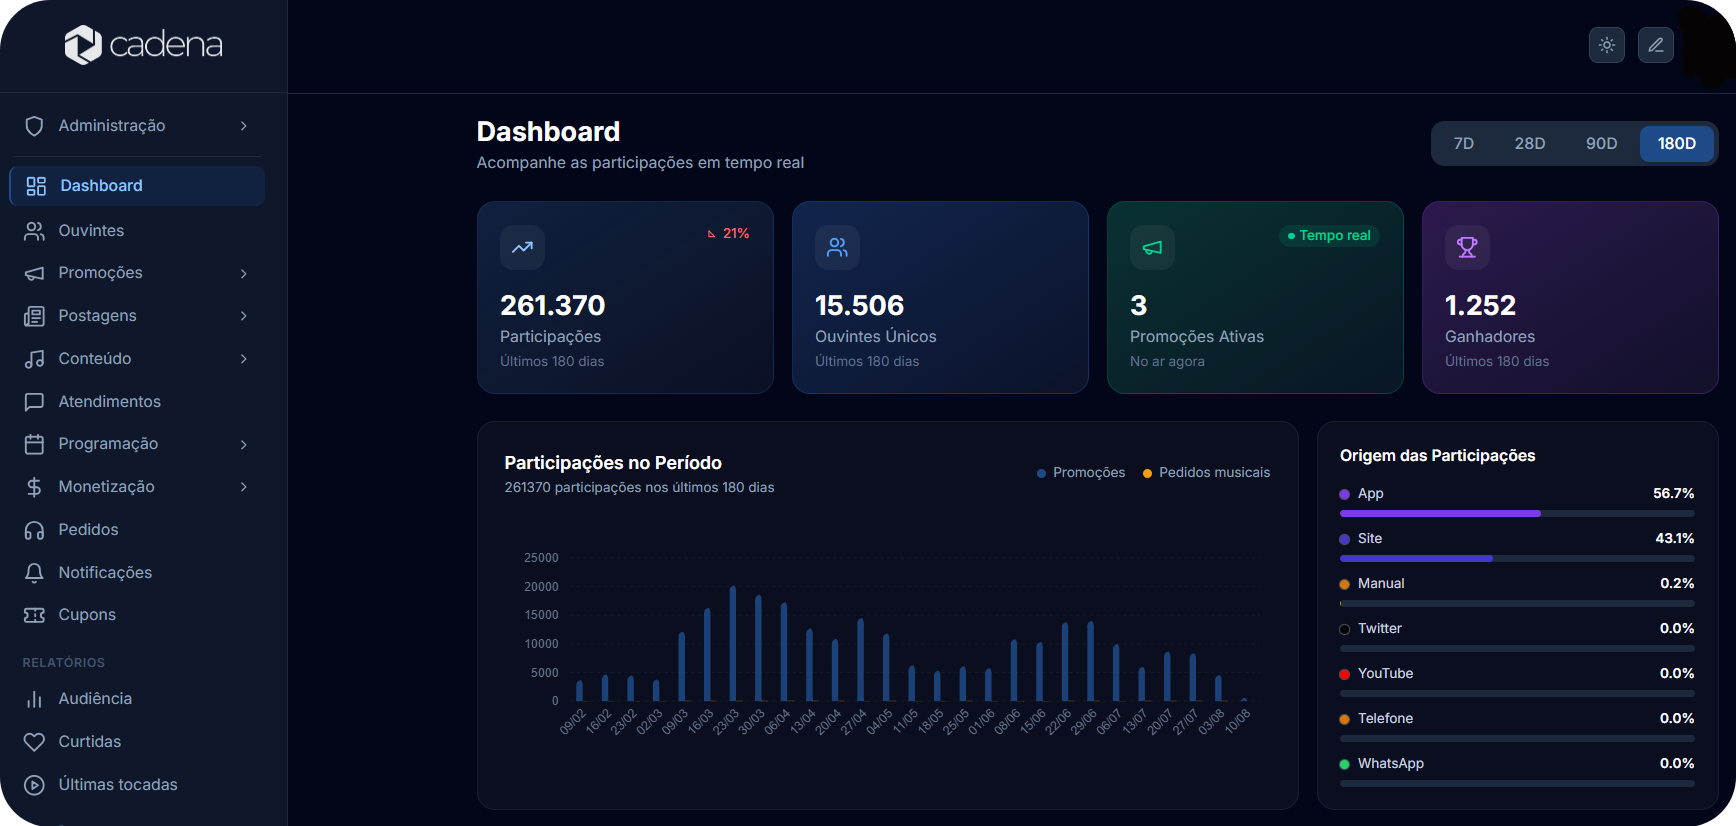Image resolution: width=1736 pixels, height=826 pixels.
Task: Click the pencil edit icon in header
Action: pos(1655,45)
